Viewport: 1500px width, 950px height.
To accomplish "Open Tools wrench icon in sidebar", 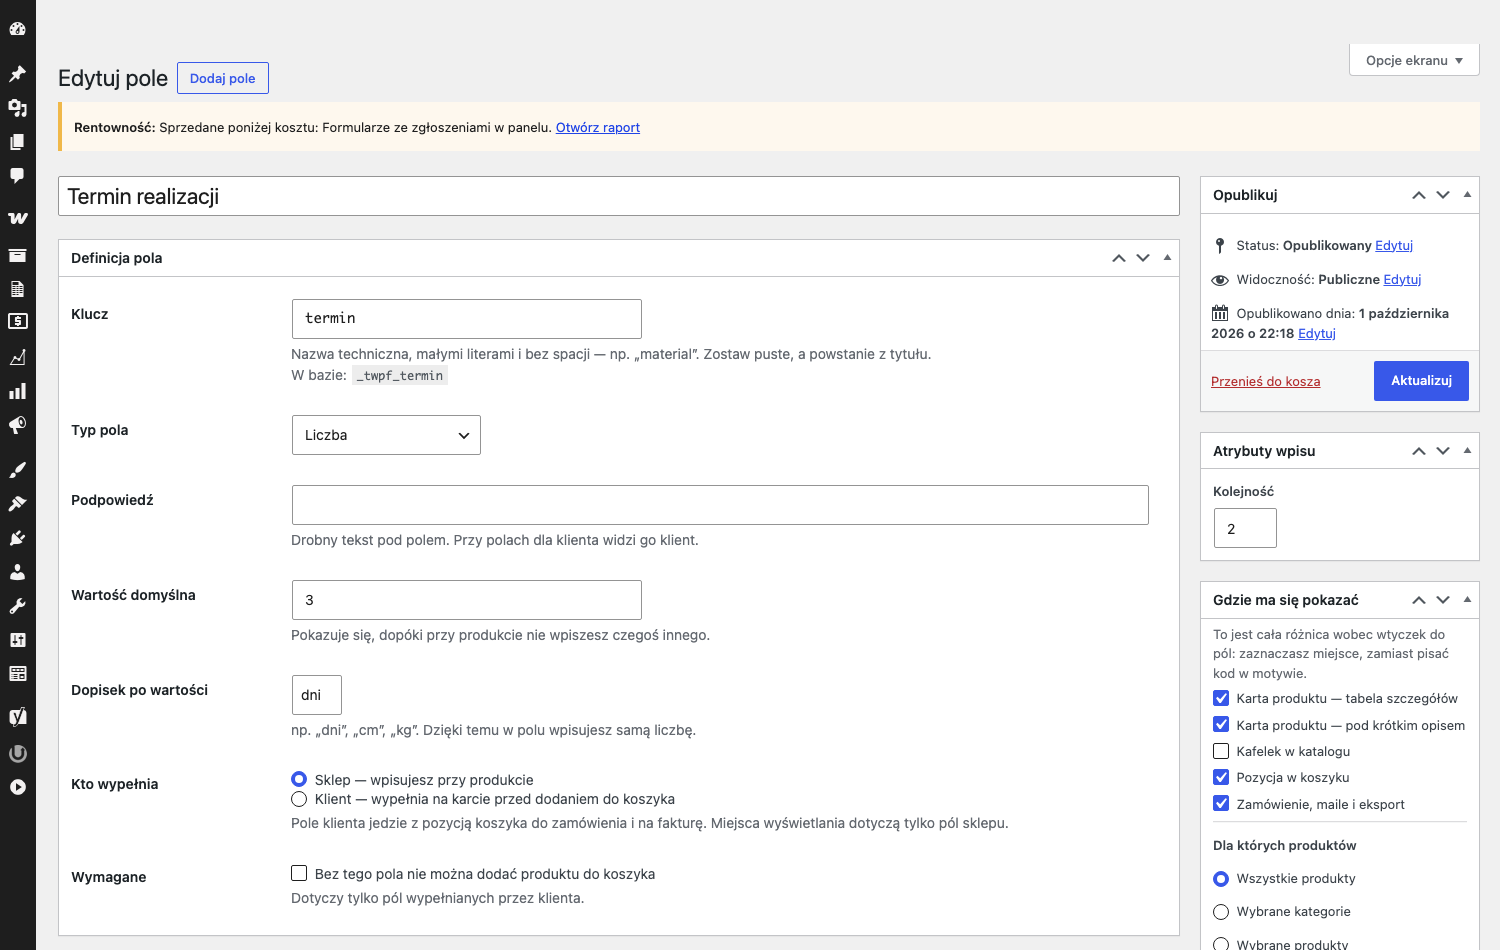I will (x=17, y=606).
